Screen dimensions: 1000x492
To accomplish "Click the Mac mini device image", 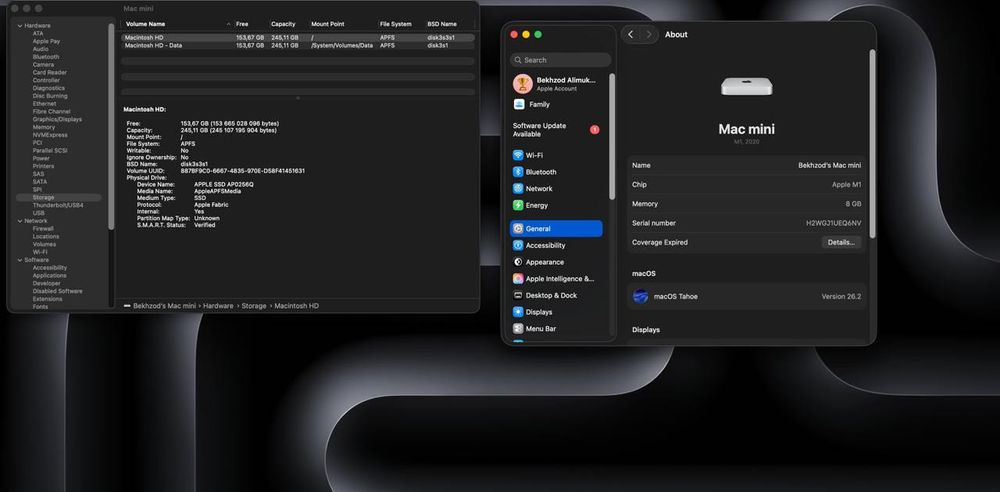I will (x=746, y=86).
